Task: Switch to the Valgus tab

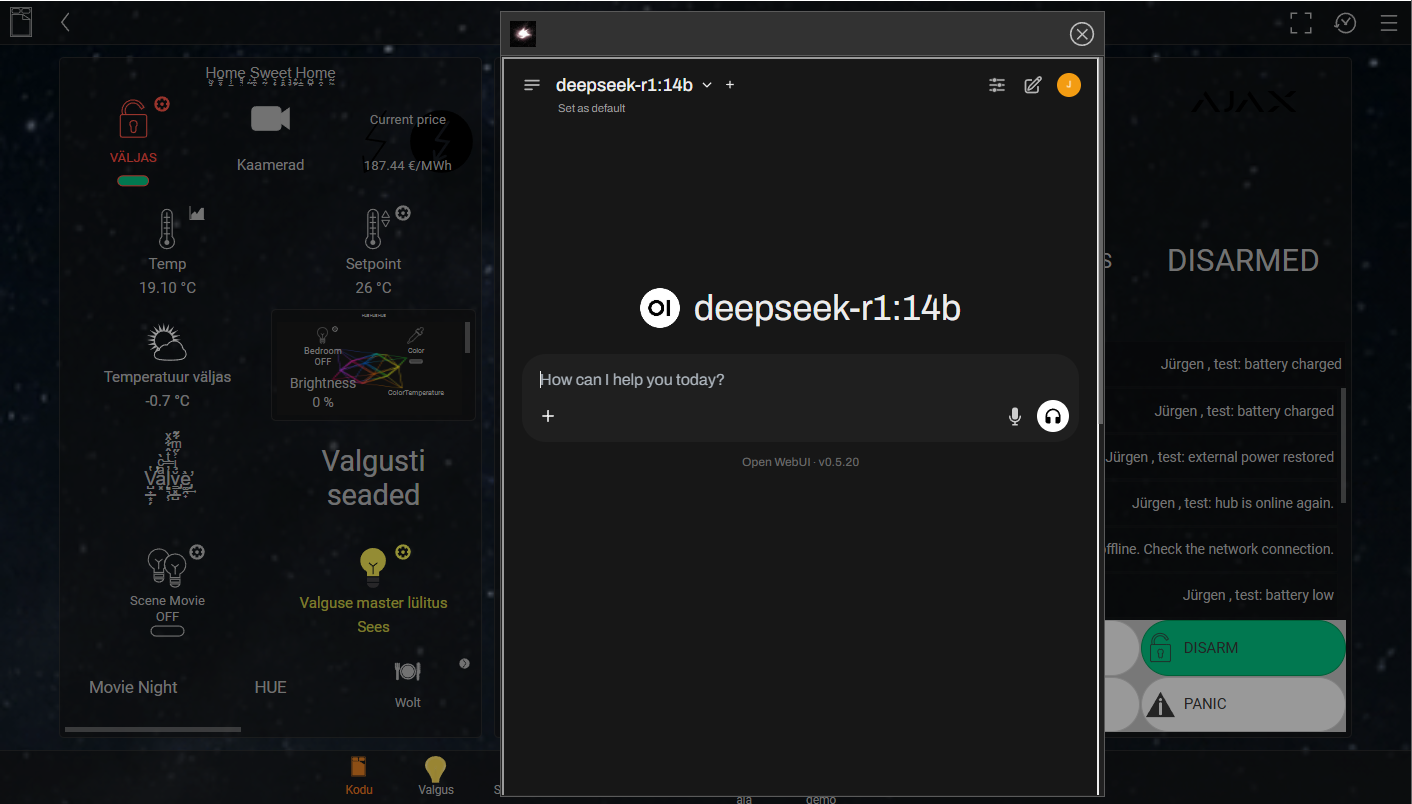Action: [436, 774]
